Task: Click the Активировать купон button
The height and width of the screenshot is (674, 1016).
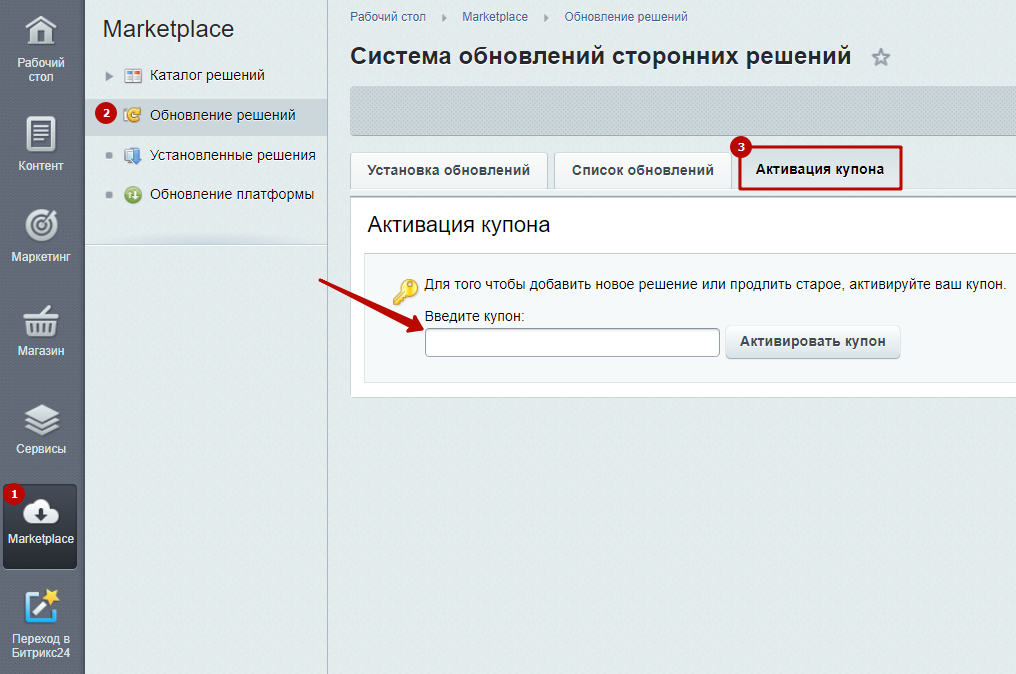Action: pos(813,342)
